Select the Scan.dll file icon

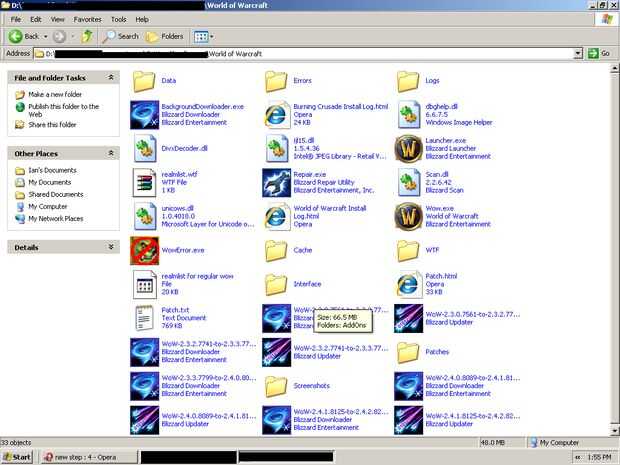click(x=408, y=182)
